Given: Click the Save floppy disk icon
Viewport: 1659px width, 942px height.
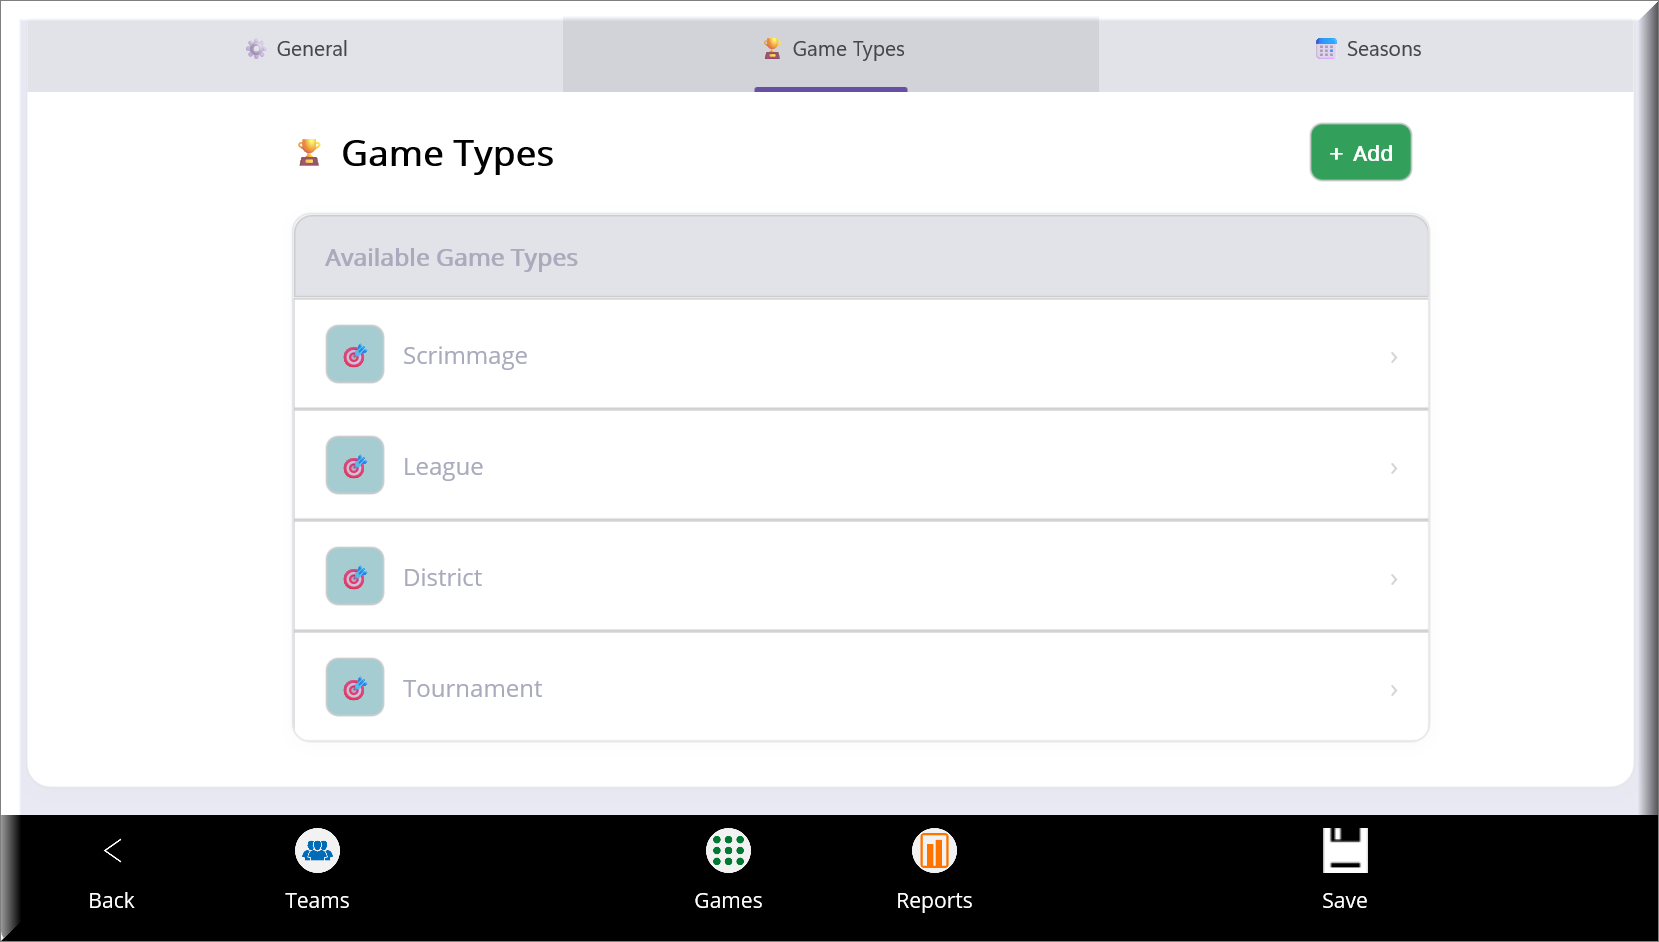Looking at the screenshot, I should coord(1344,851).
